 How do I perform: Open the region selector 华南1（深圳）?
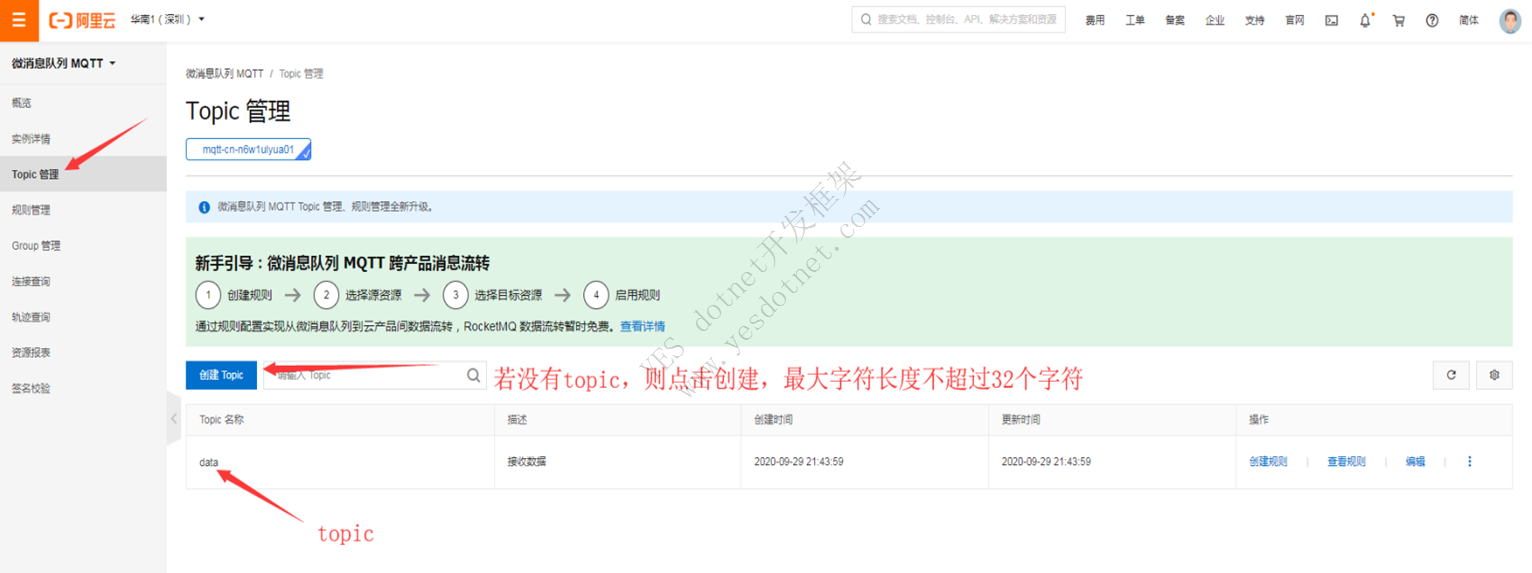[167, 19]
